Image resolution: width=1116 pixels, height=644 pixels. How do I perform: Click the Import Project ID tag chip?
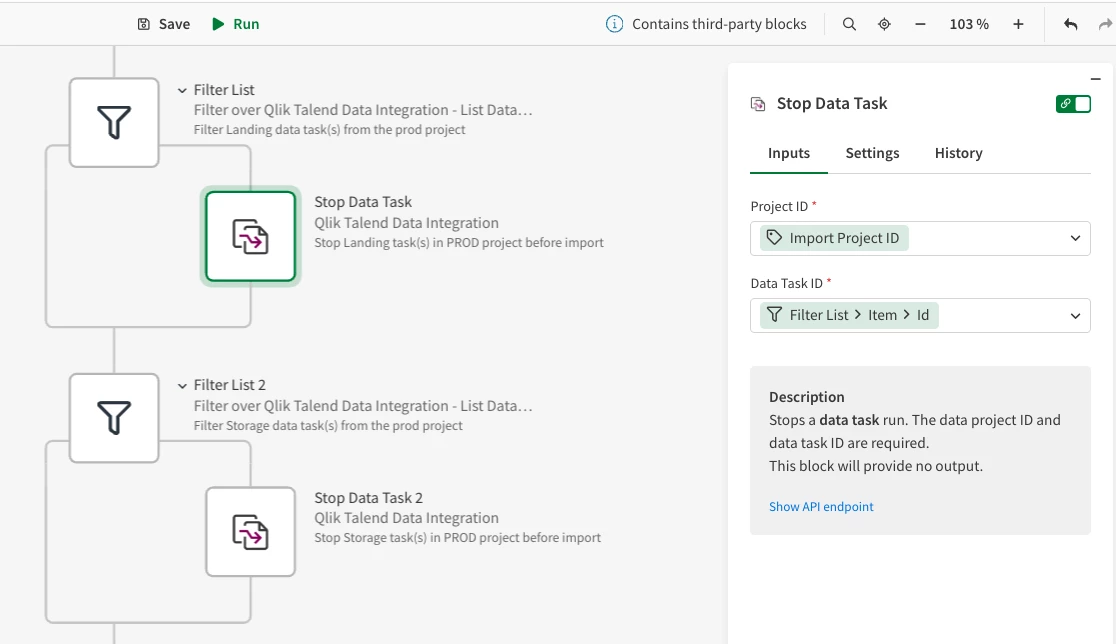pyautogui.click(x=834, y=238)
